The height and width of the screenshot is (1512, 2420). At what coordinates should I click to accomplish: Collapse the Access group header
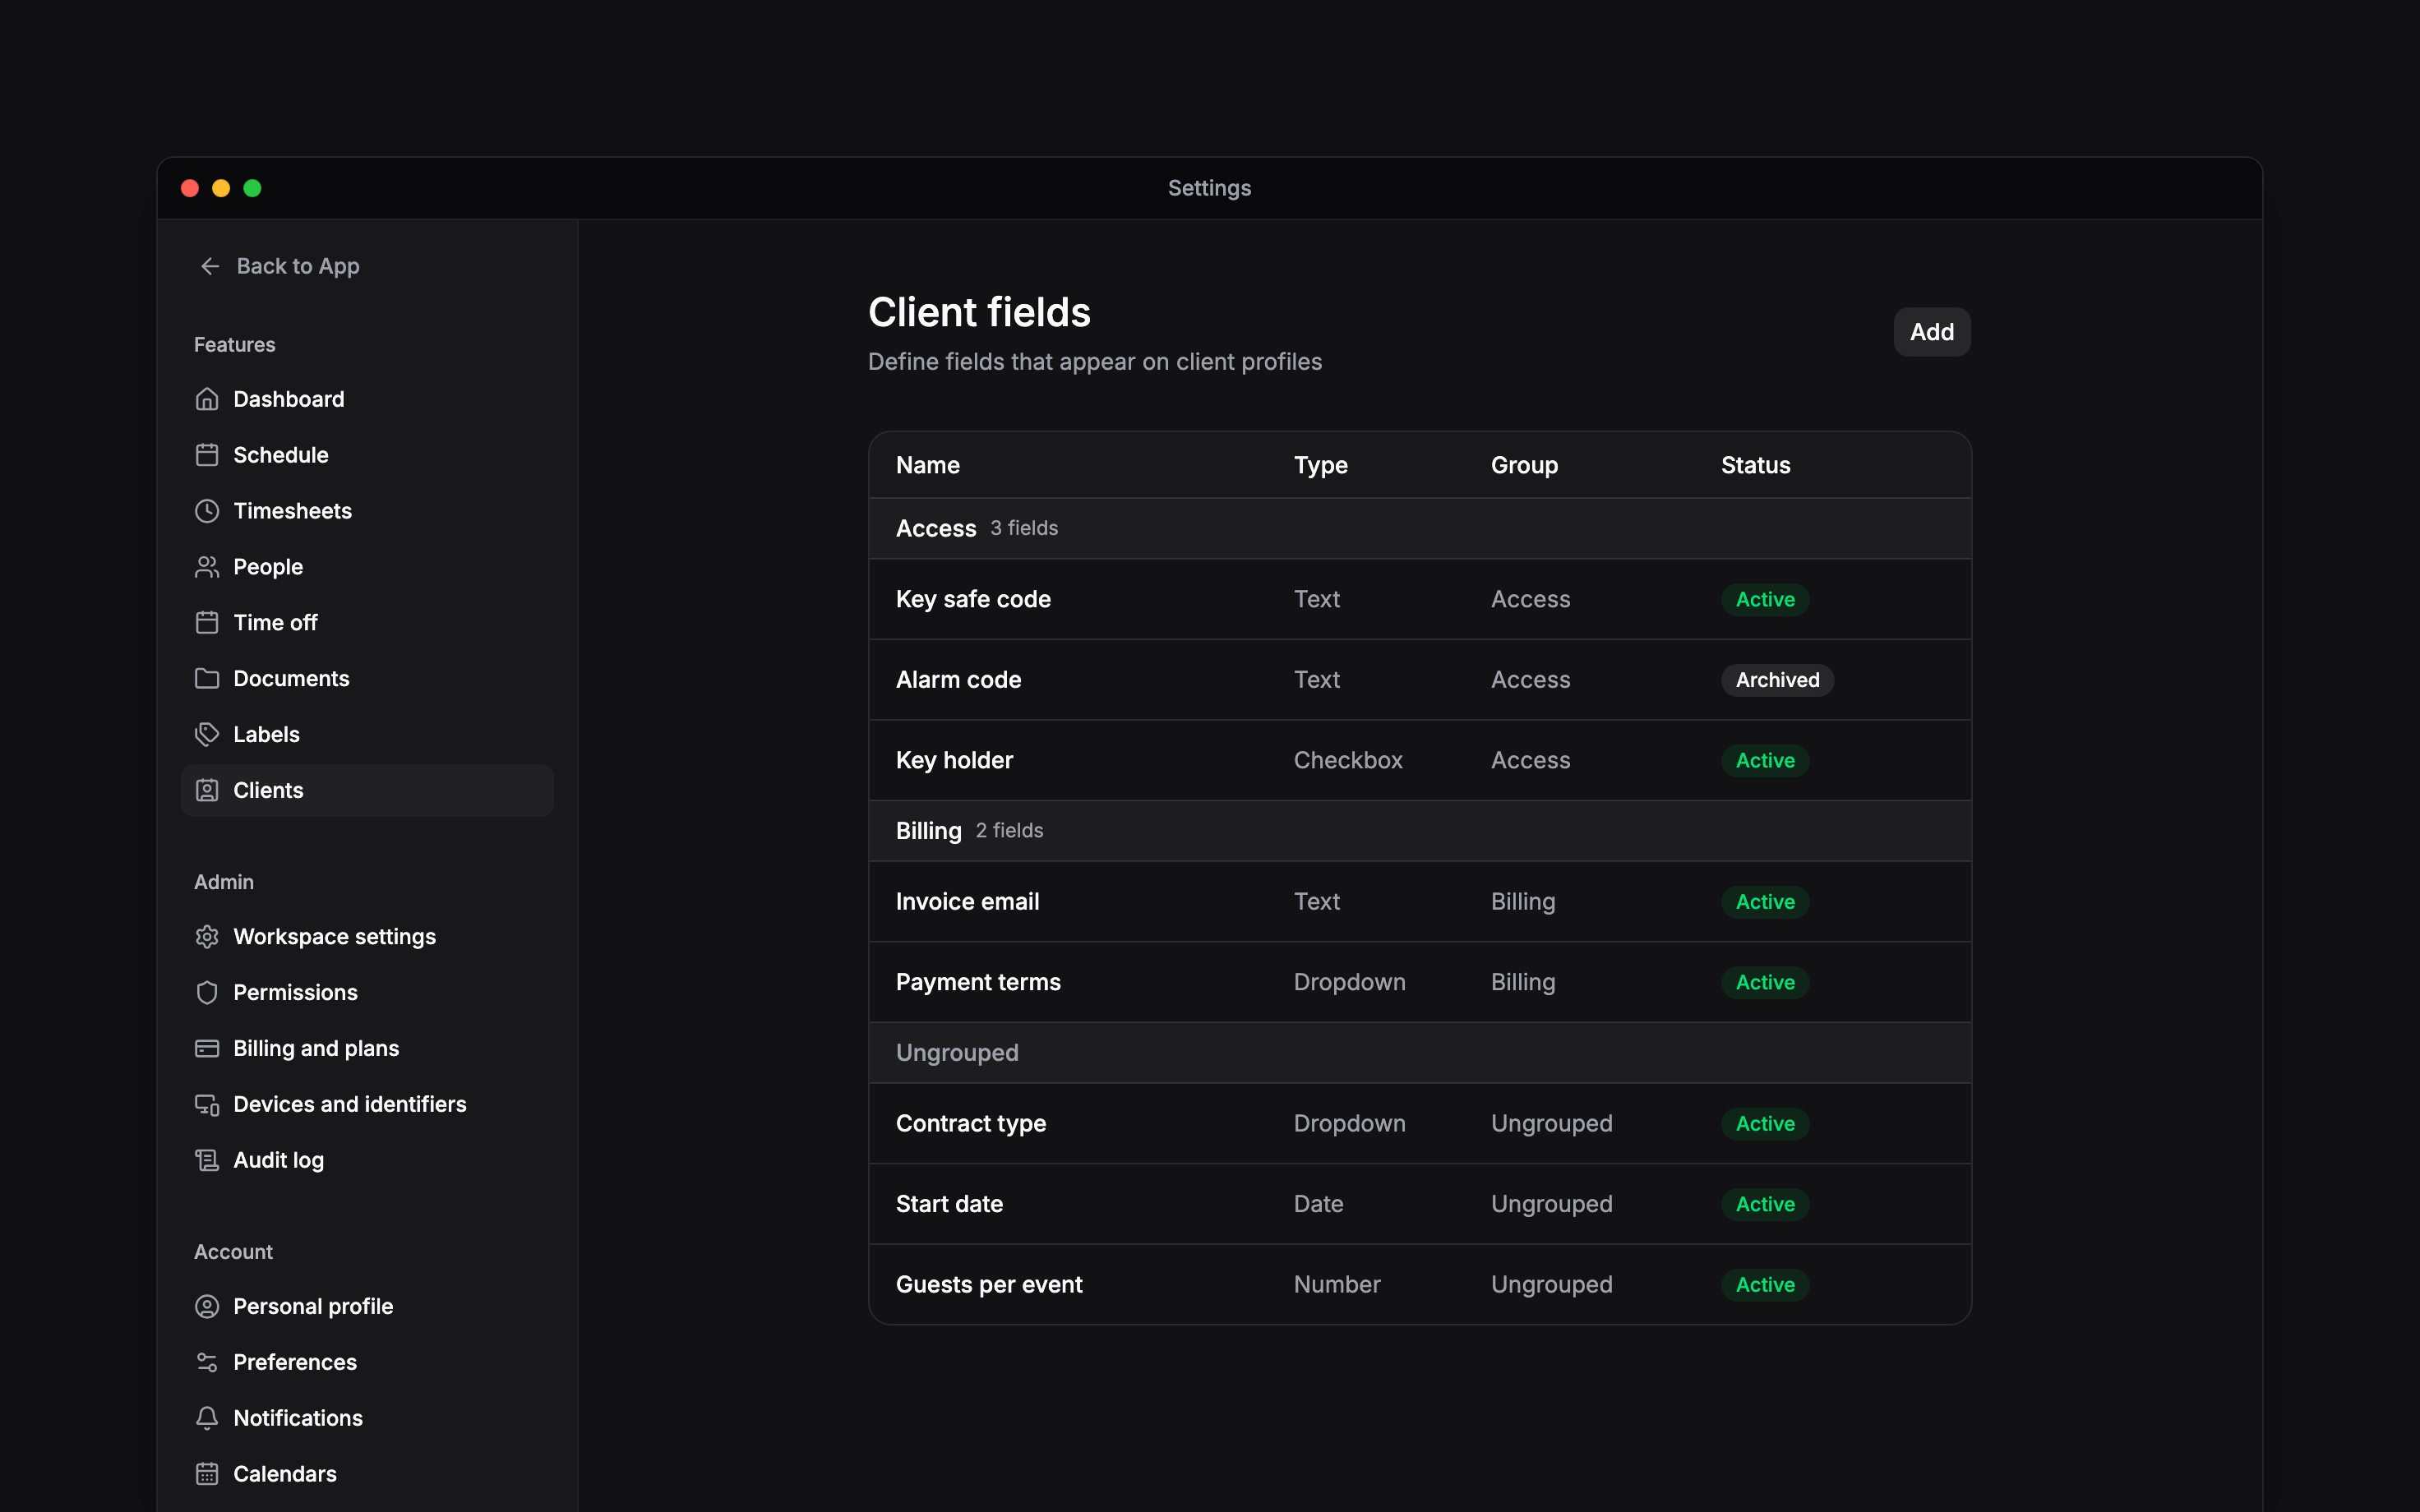1419,529
